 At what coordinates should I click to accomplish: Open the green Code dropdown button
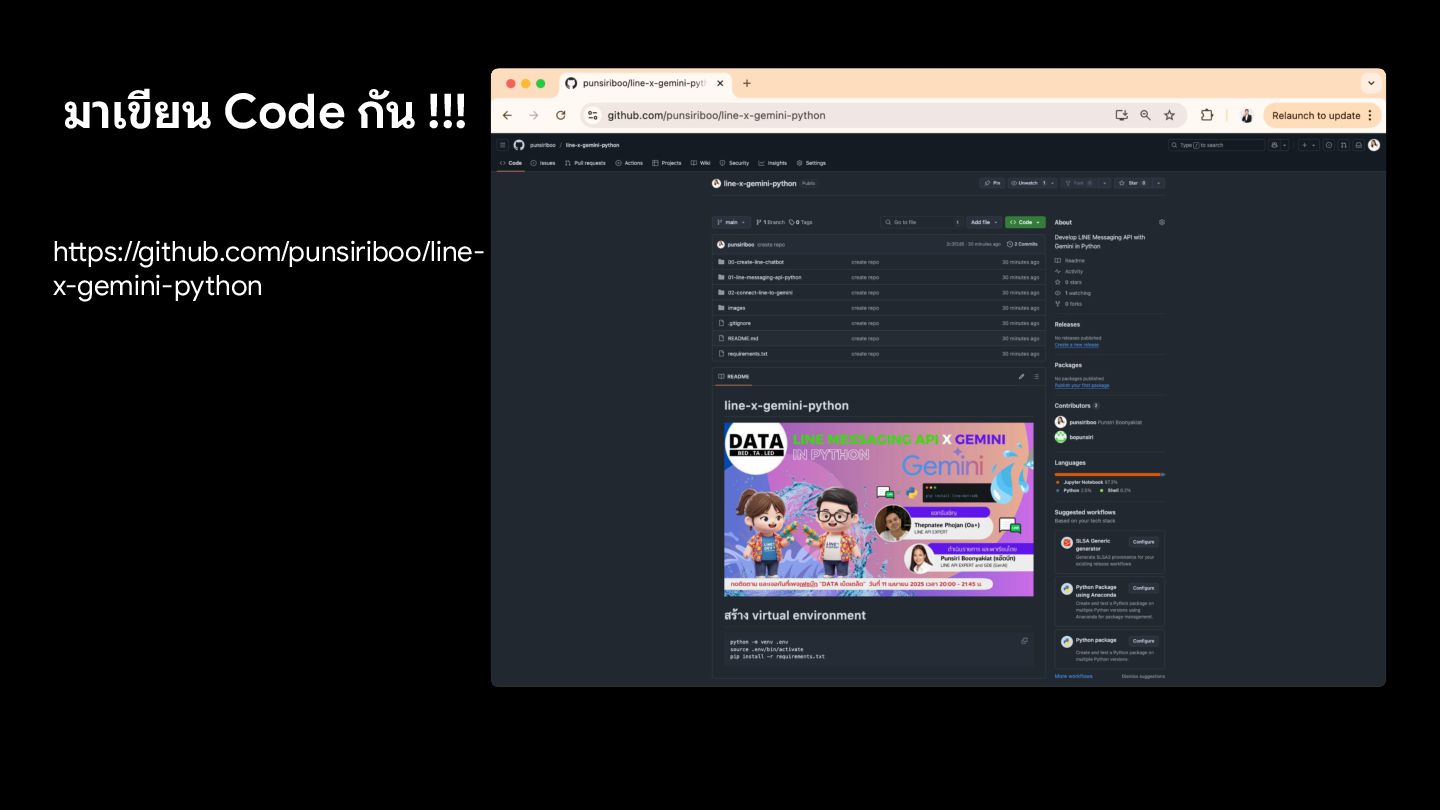click(1025, 222)
